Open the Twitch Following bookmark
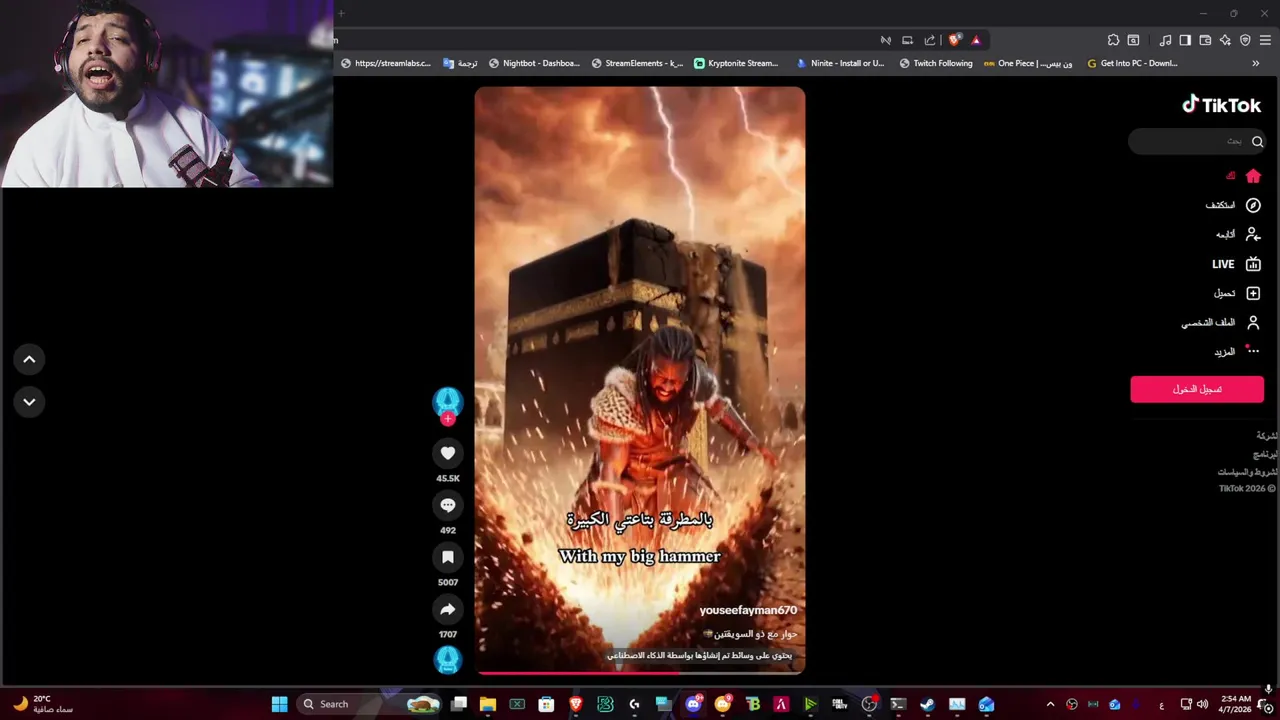The width and height of the screenshot is (1280, 720). pyautogui.click(x=936, y=63)
